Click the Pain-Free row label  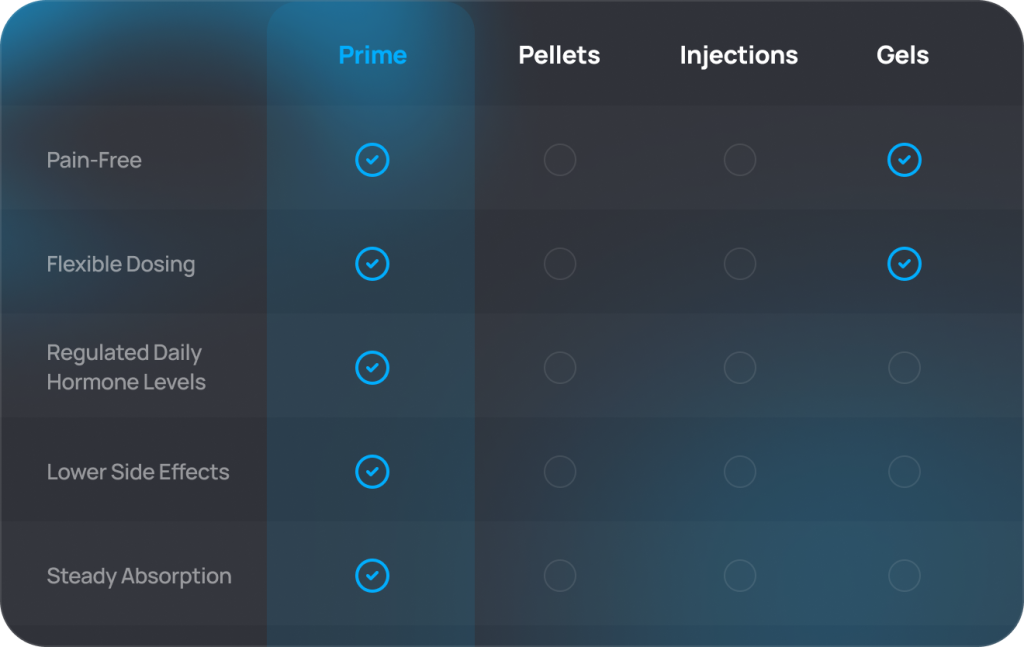click(x=94, y=160)
